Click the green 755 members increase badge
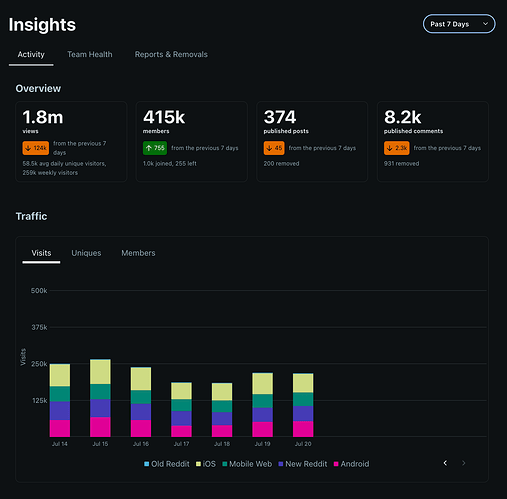 [155, 148]
